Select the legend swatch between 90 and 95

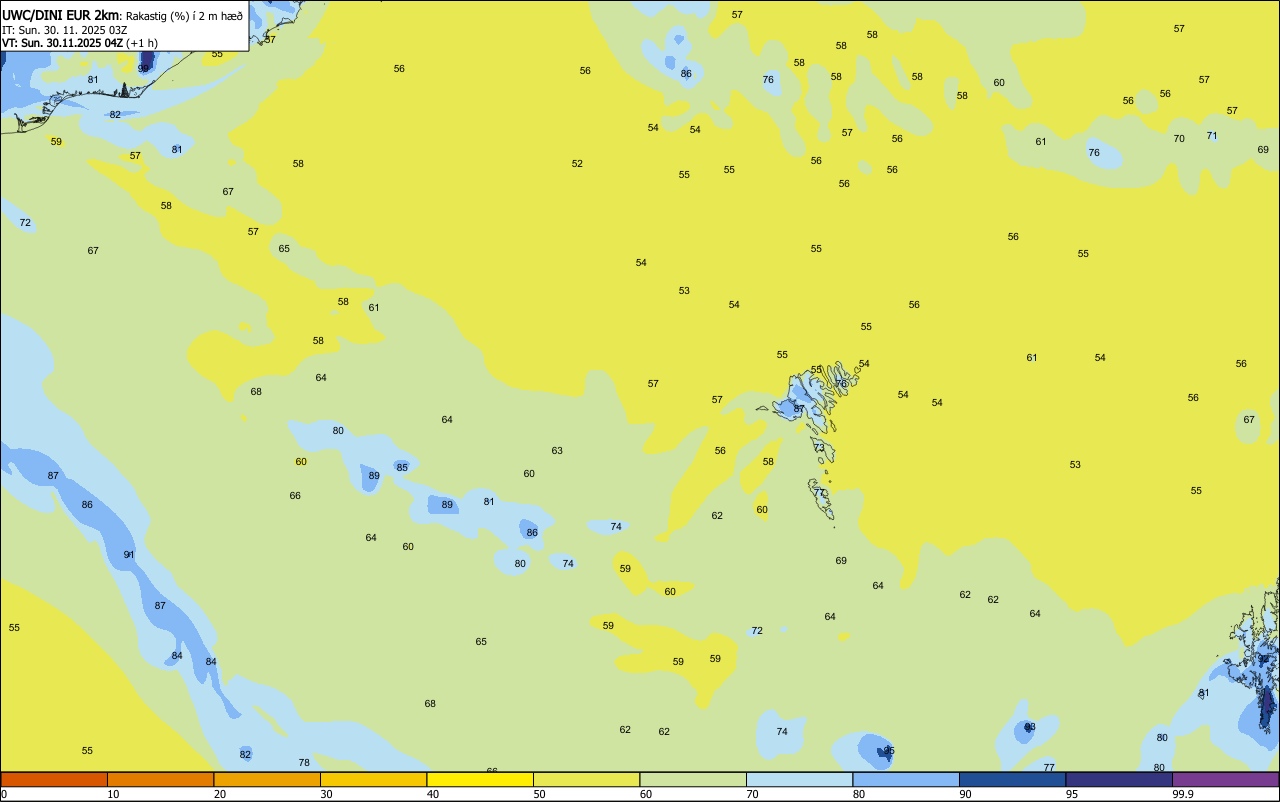1012,779
